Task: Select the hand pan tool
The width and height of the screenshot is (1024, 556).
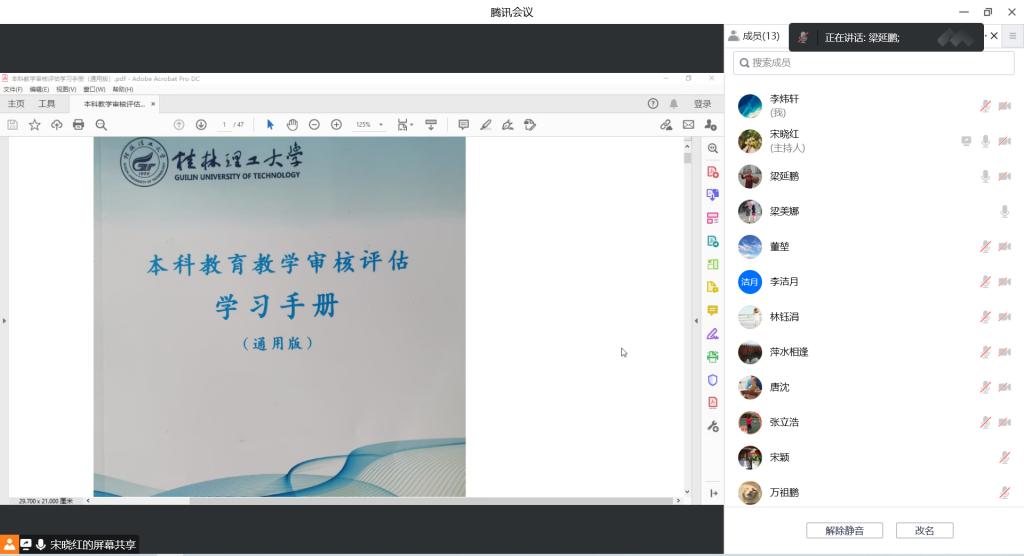Action: pyautogui.click(x=292, y=125)
